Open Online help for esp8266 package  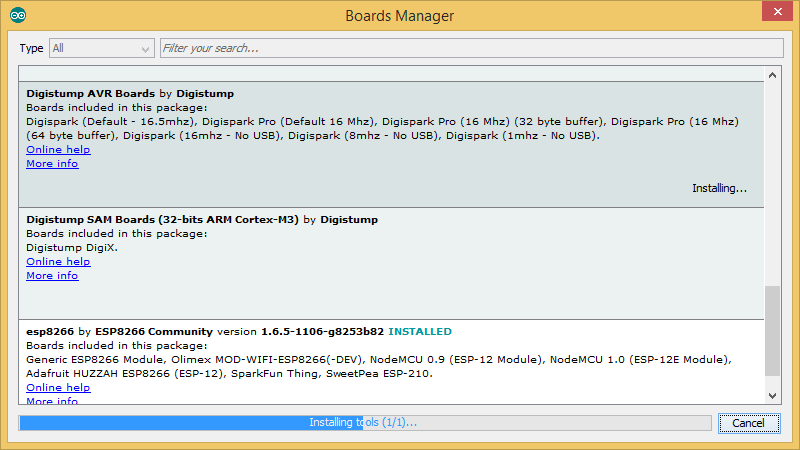(58, 388)
